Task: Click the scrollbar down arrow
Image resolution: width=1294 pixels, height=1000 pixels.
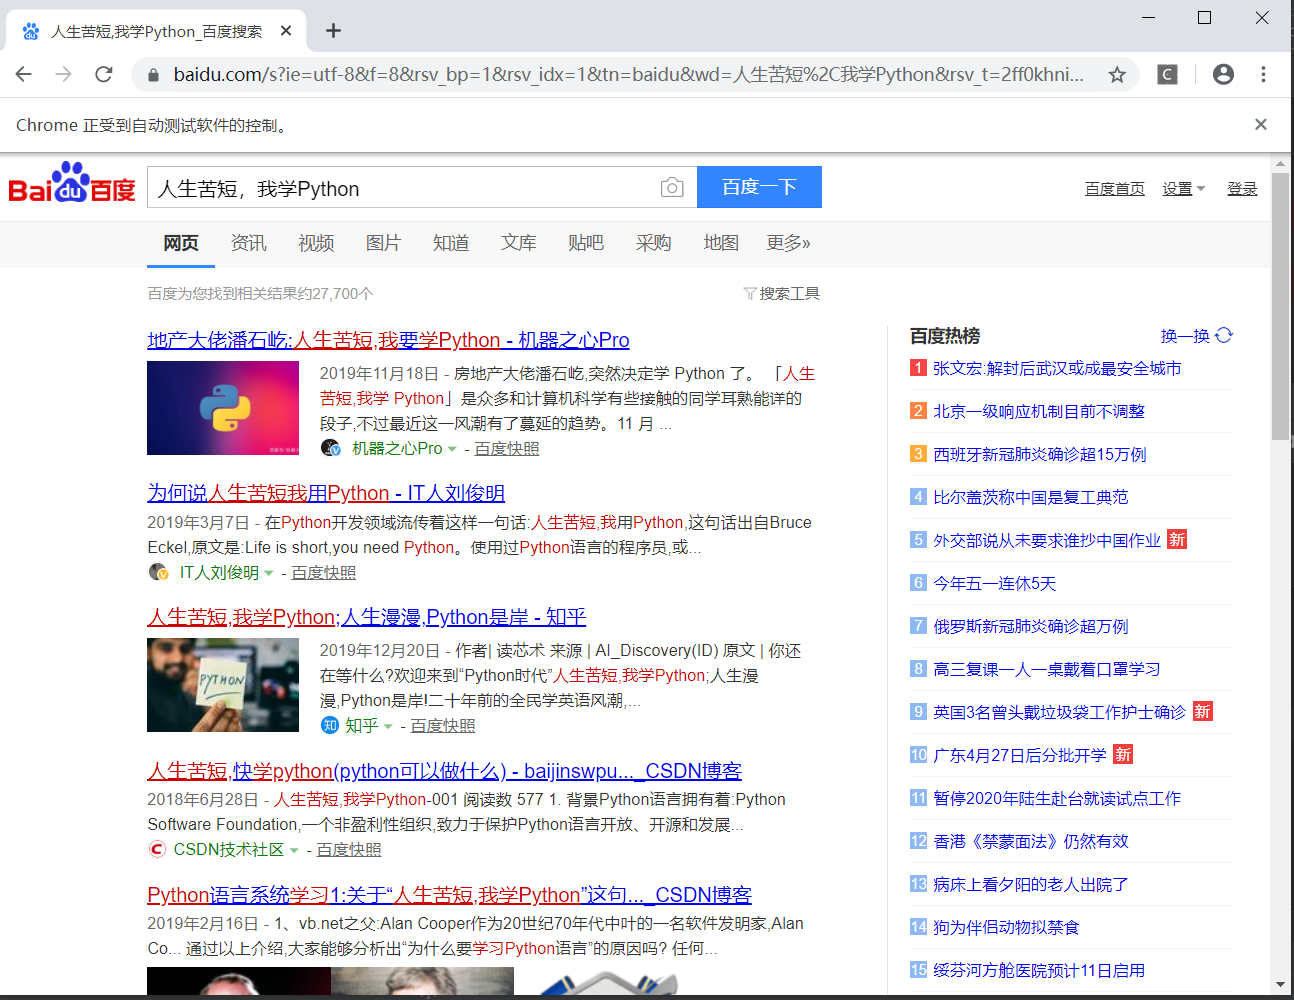Action: (x=1281, y=985)
